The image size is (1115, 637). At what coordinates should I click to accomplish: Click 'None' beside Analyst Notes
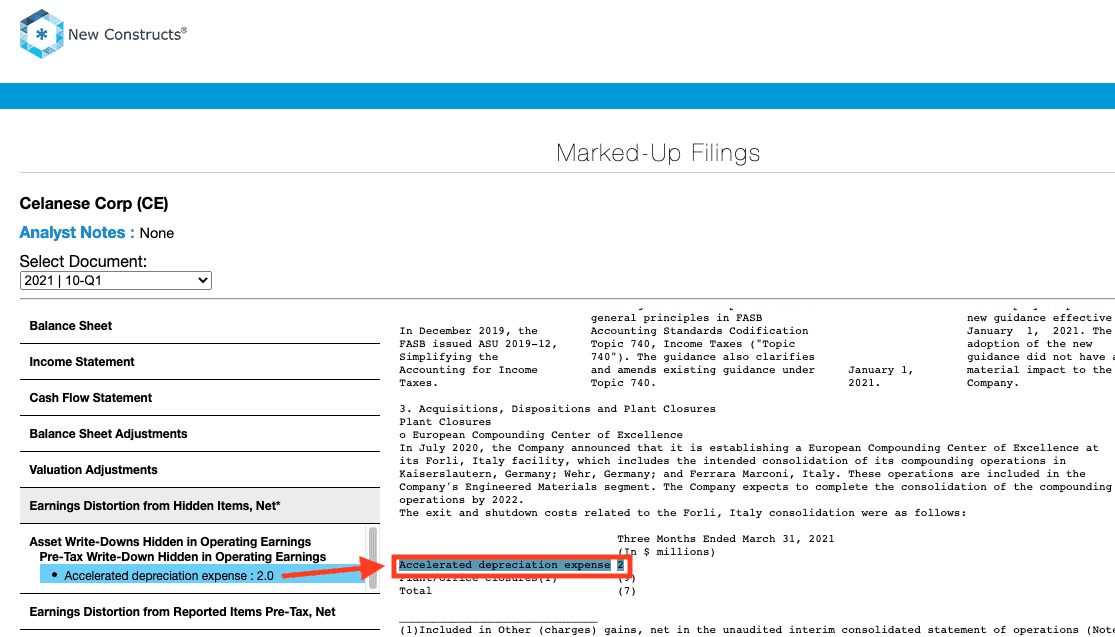(x=156, y=233)
